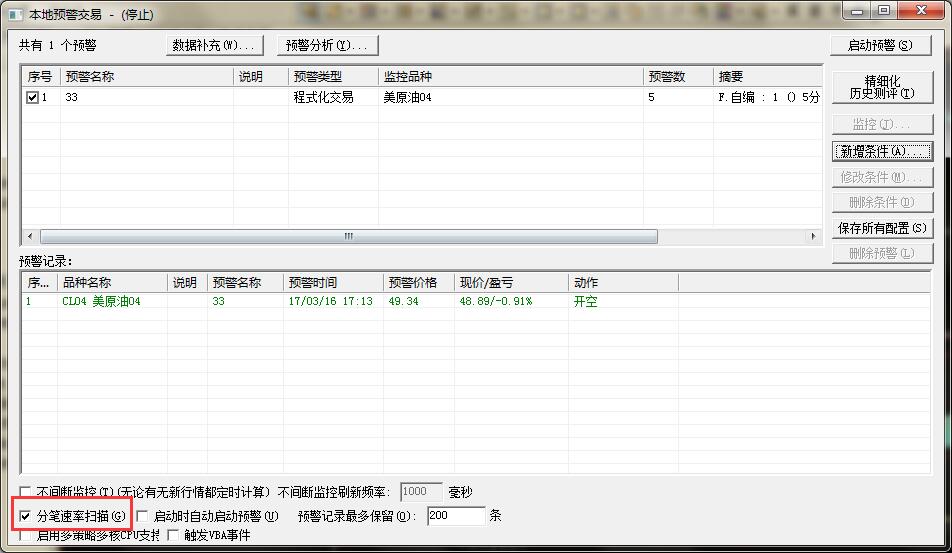The height and width of the screenshot is (553, 952).
Task: Click 保存所有配置 button
Action: 881,228
